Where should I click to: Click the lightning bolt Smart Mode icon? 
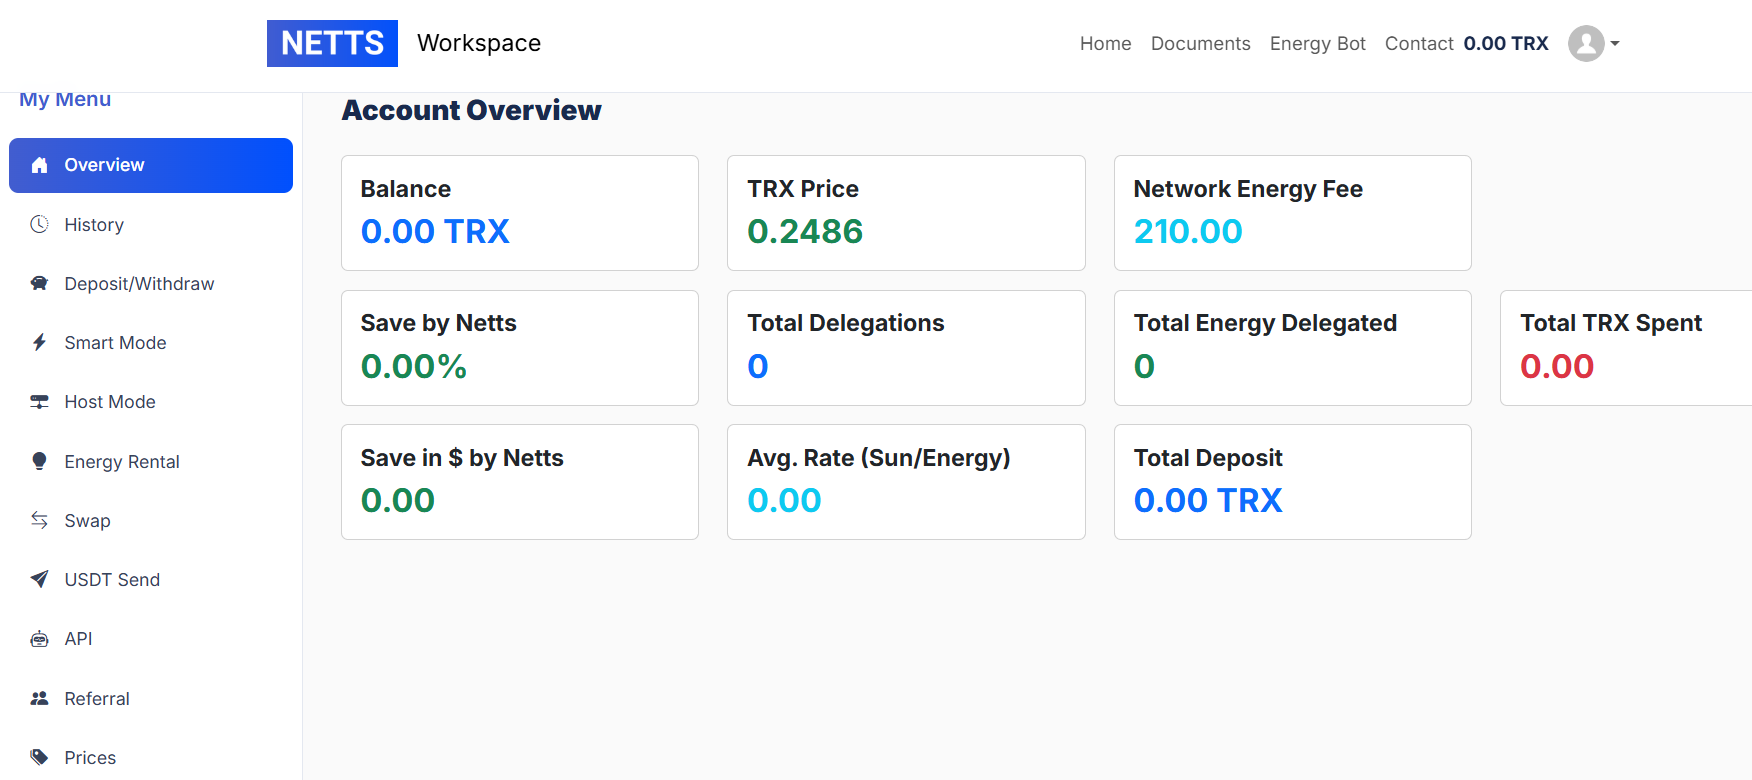40,342
